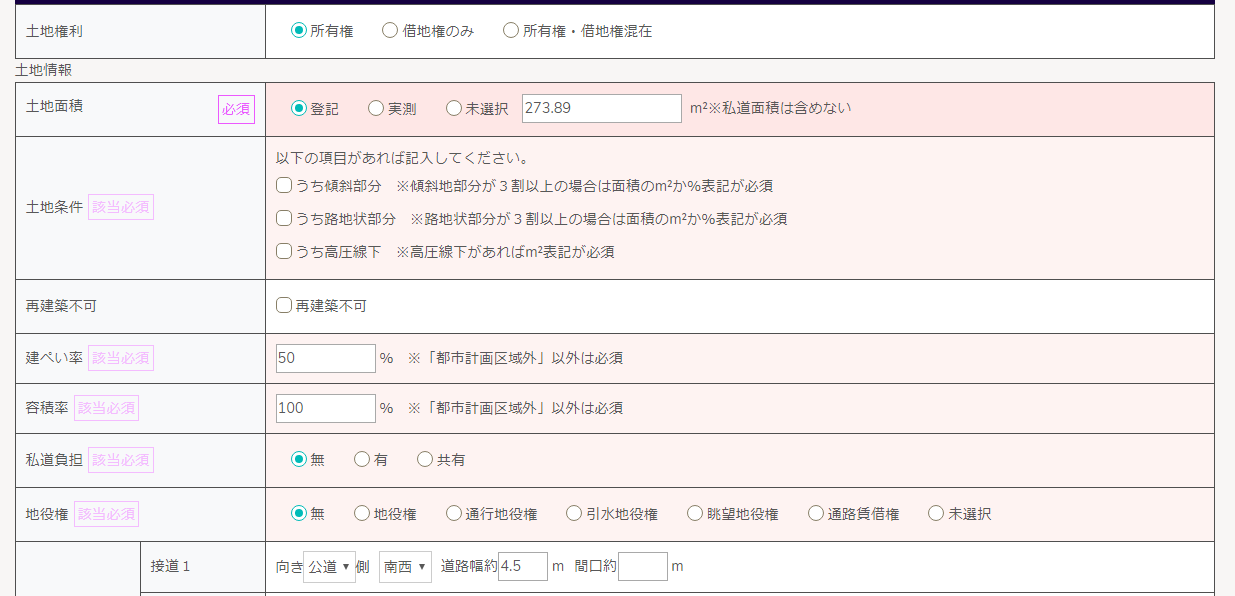This screenshot has height=596, width=1235.
Task: Click the 建ぺい率 percentage input field
Action: click(x=325, y=358)
